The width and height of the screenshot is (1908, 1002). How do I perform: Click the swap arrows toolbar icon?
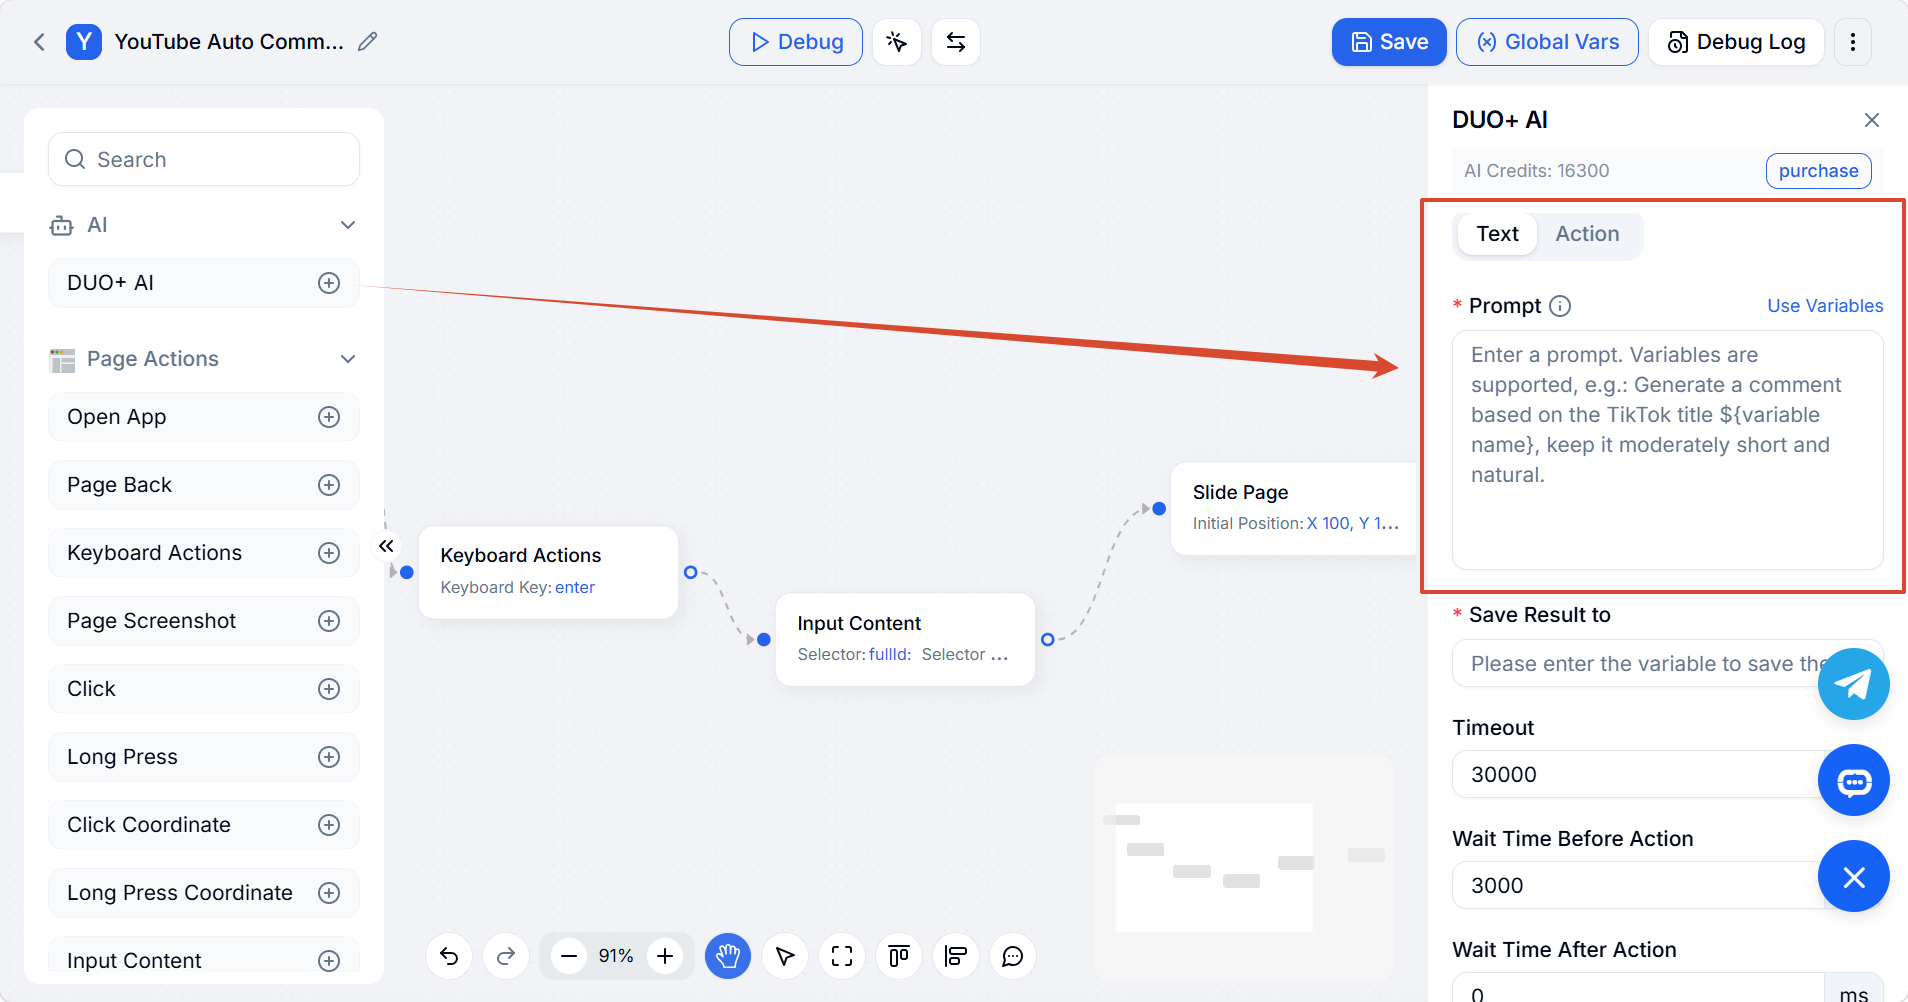[956, 42]
